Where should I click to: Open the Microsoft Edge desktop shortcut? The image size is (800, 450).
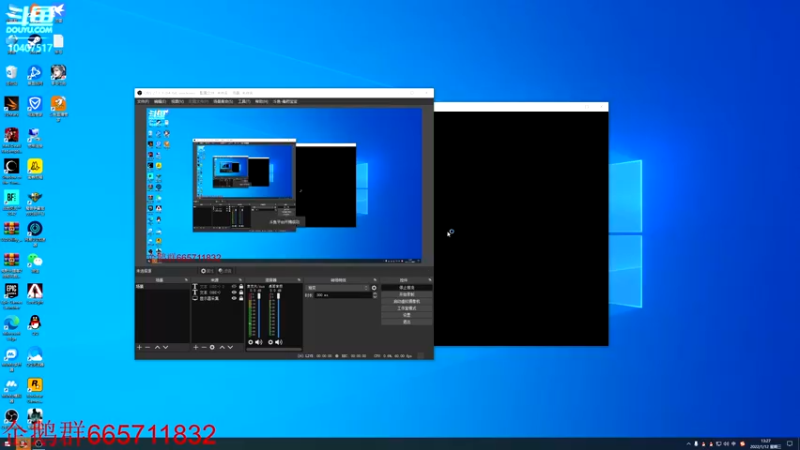(11, 328)
